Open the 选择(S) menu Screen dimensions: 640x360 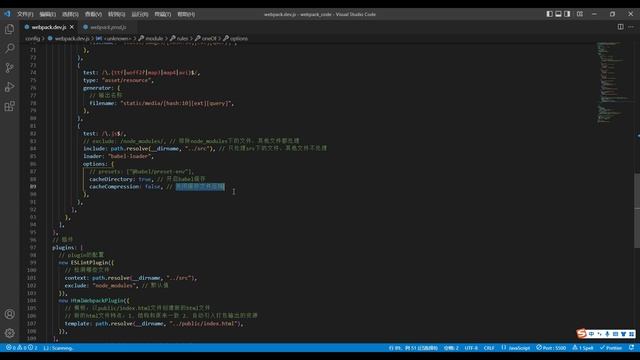point(70,14)
